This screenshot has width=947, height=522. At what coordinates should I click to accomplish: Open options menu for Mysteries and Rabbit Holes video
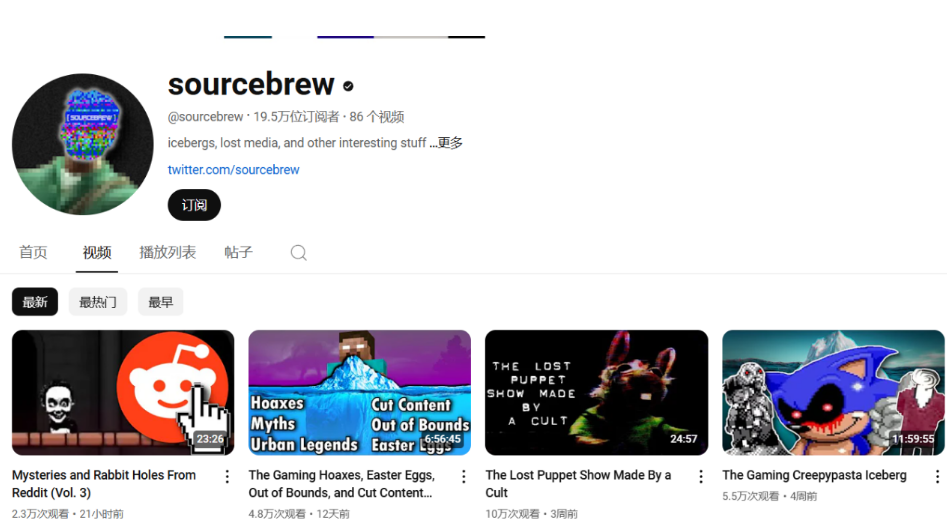coord(227,477)
